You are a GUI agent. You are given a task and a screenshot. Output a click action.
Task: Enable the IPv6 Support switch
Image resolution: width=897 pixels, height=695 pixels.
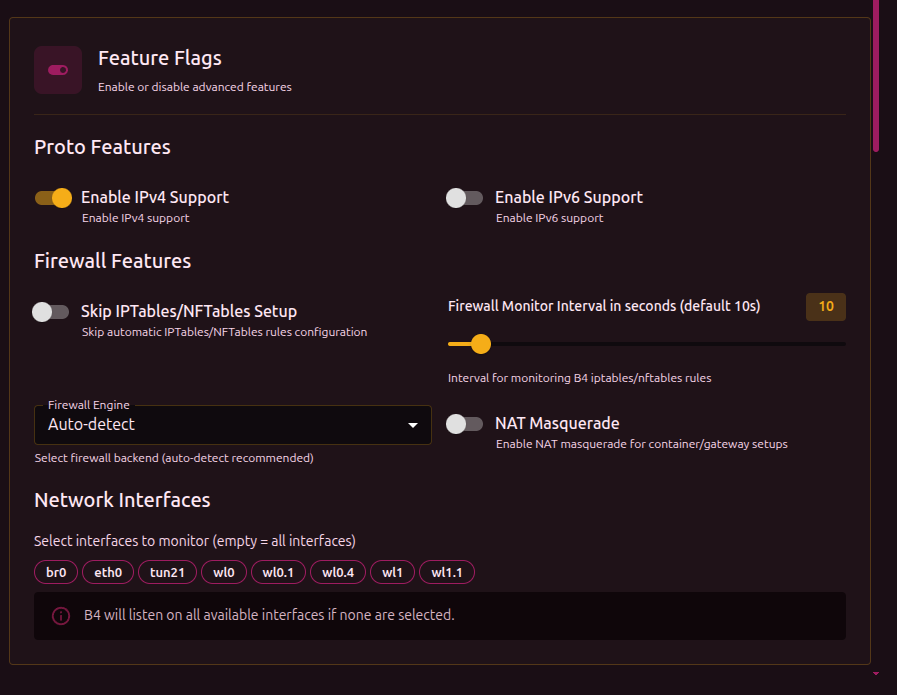pos(464,198)
